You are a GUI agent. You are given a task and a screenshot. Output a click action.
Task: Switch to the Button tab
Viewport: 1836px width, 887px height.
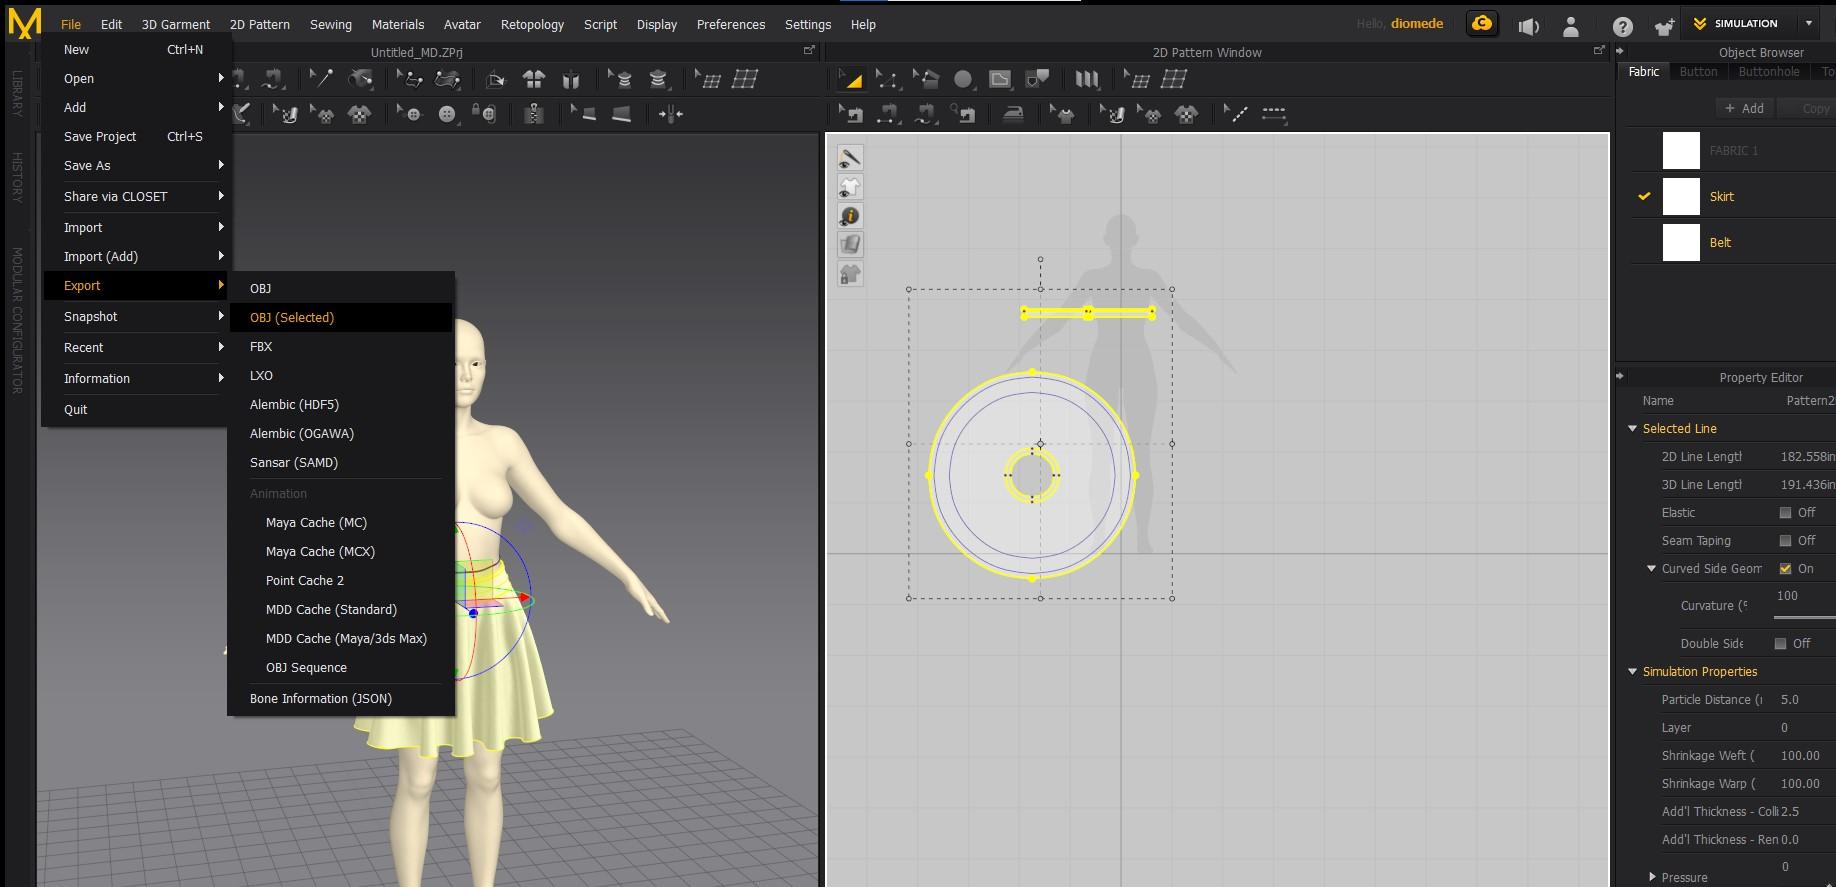click(1698, 72)
